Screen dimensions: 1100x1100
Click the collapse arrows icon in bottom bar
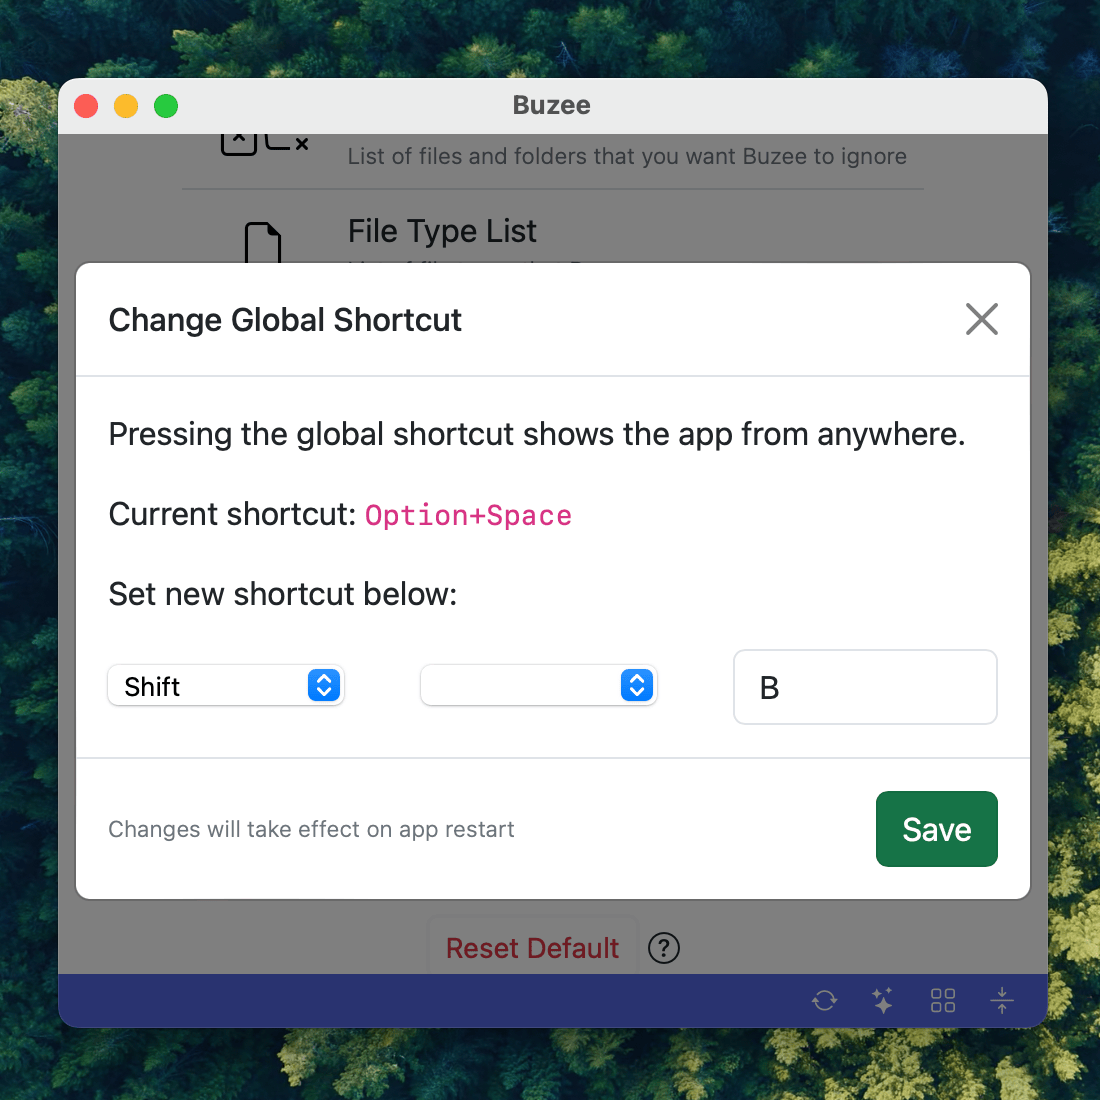pyautogui.click(x=1001, y=1000)
